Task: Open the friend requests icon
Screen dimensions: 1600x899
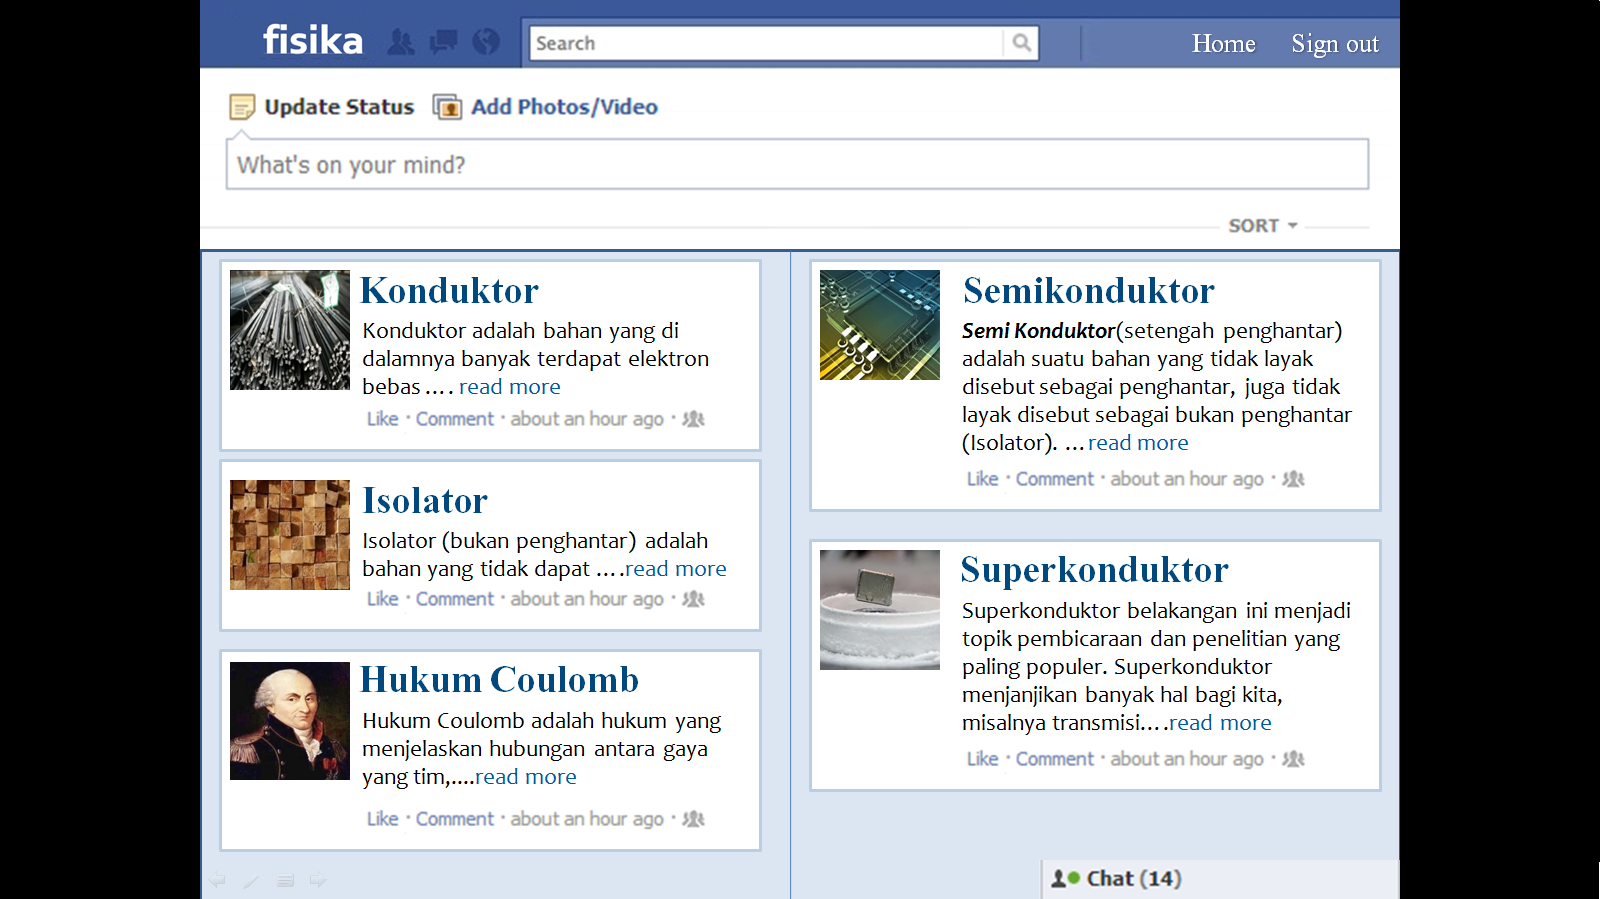Action: pos(401,42)
